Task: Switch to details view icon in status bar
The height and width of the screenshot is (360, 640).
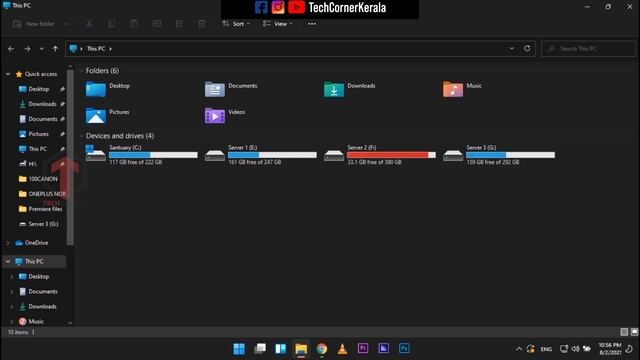Action: (x=624, y=332)
